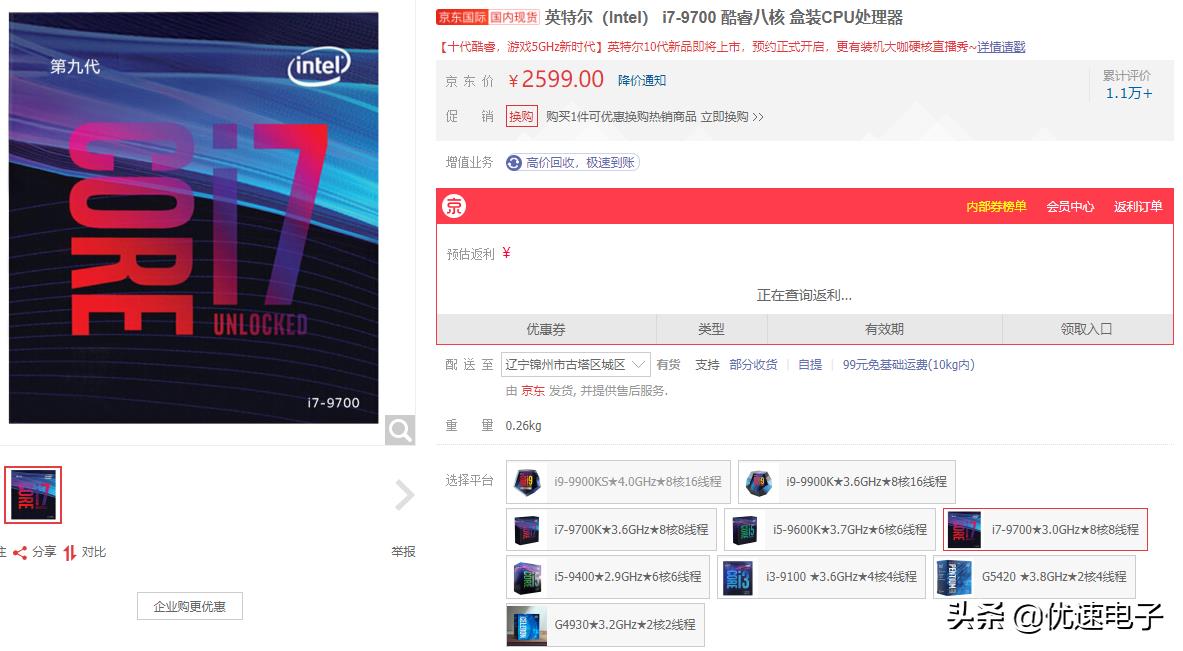
Task: Click 自提 pickup link
Action: [810, 365]
